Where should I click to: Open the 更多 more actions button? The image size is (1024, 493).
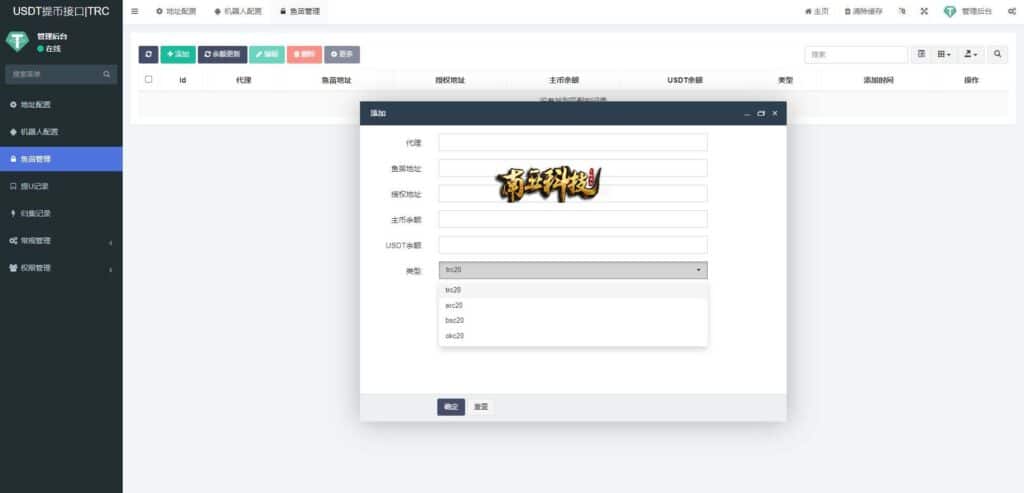coord(342,54)
